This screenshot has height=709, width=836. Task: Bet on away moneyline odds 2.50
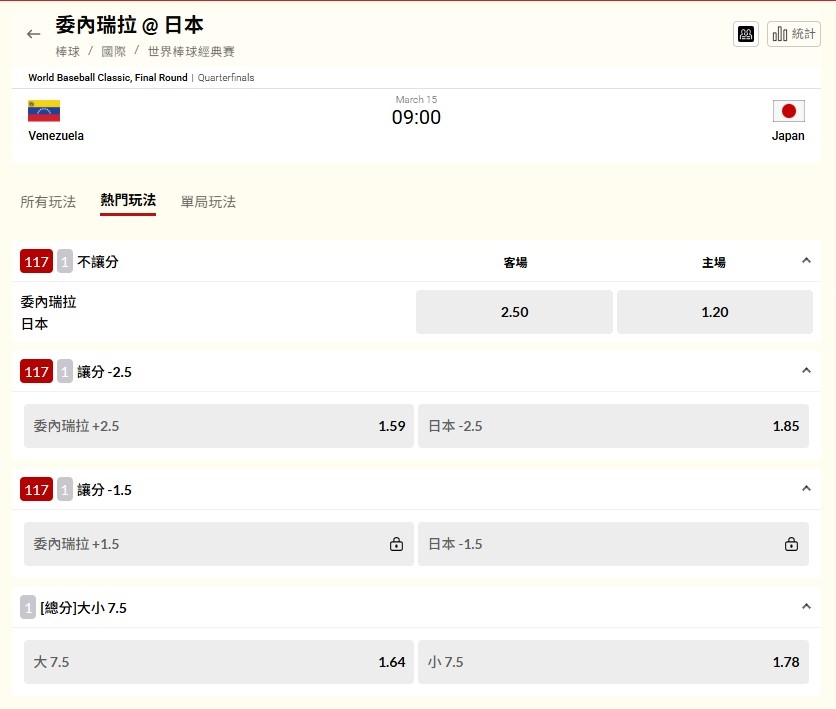[x=514, y=312]
